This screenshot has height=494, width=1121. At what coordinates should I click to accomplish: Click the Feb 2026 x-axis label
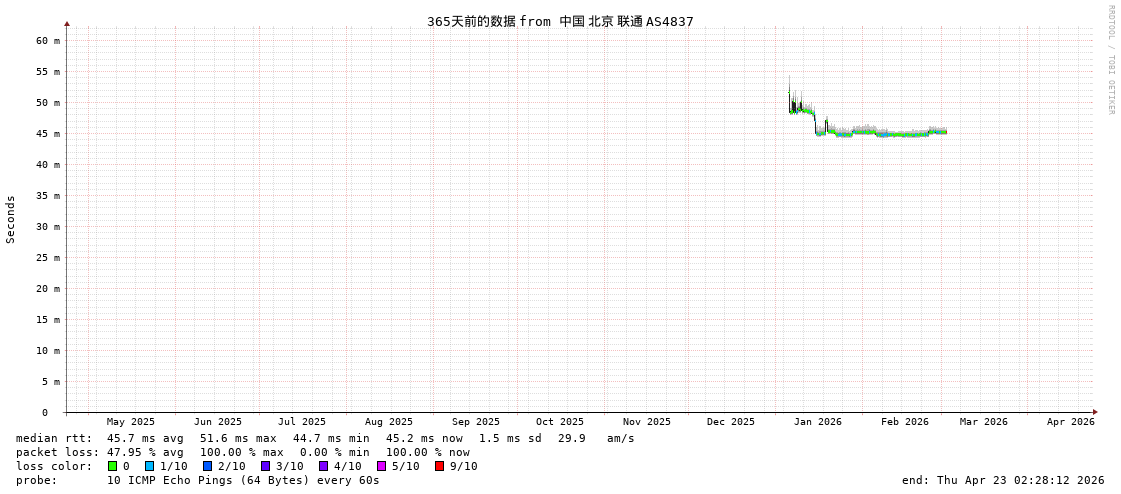click(904, 422)
